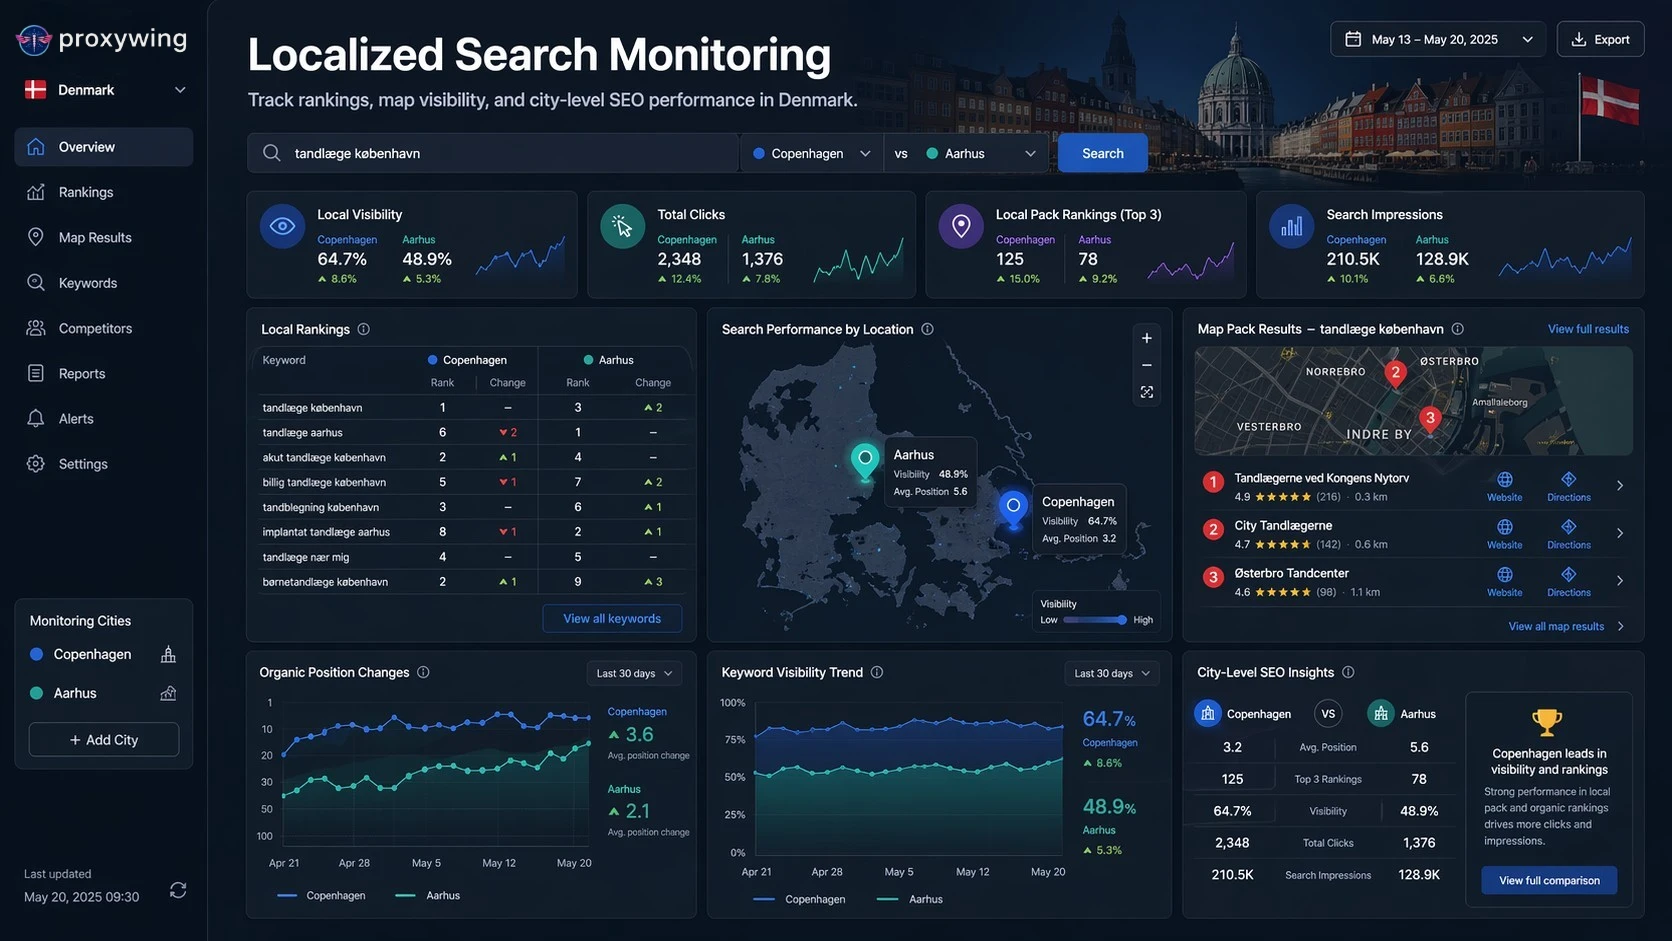Click the refresh icon beside Last updated
Viewport: 1672px width, 941px height.
click(178, 890)
